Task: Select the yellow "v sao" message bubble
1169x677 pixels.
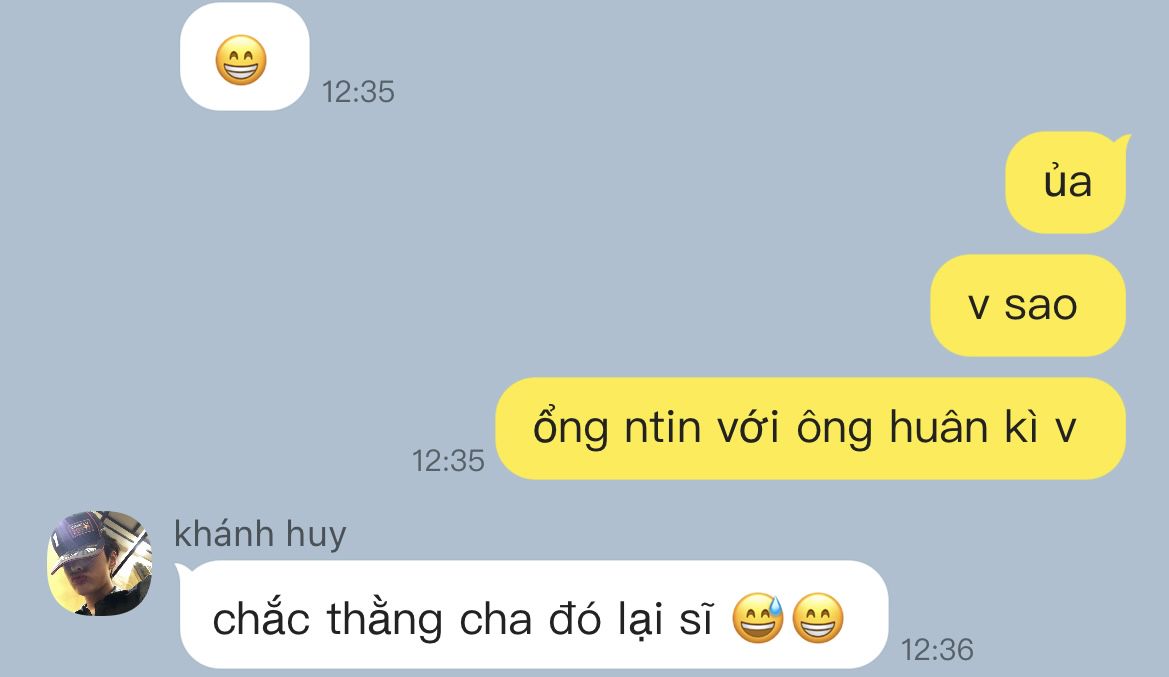Action: (x=1027, y=305)
